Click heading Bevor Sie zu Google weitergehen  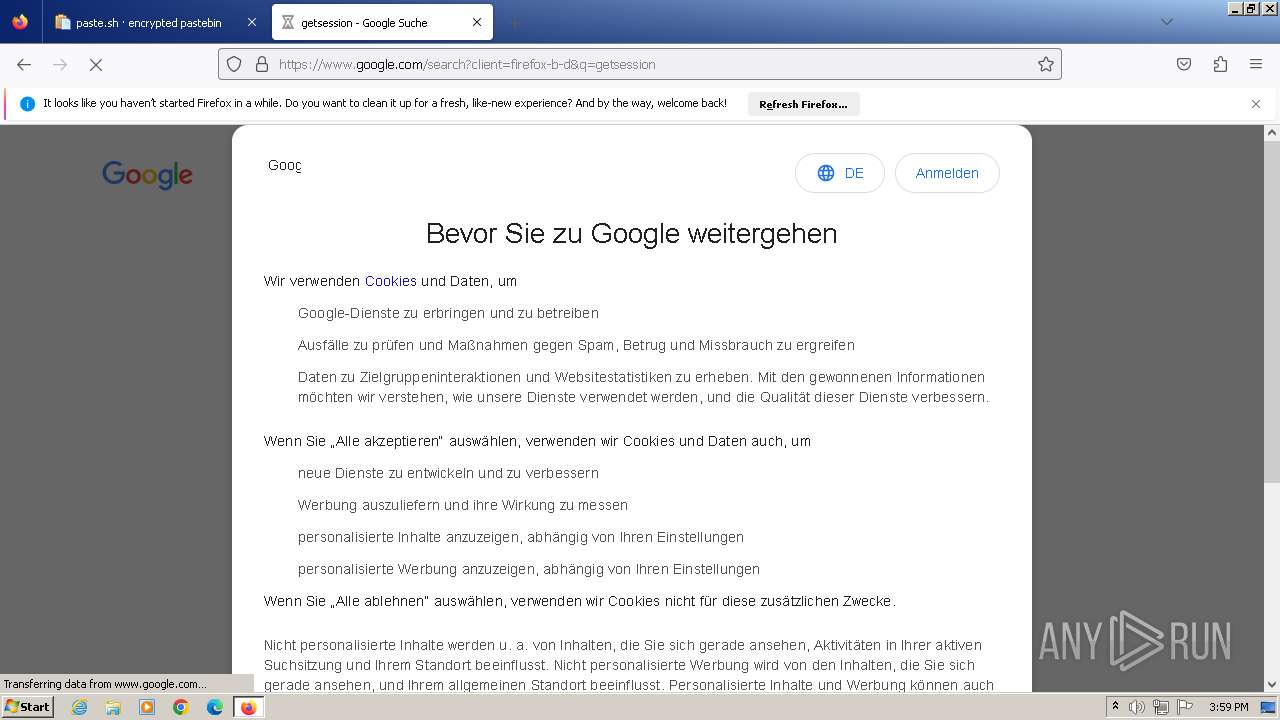click(x=631, y=233)
